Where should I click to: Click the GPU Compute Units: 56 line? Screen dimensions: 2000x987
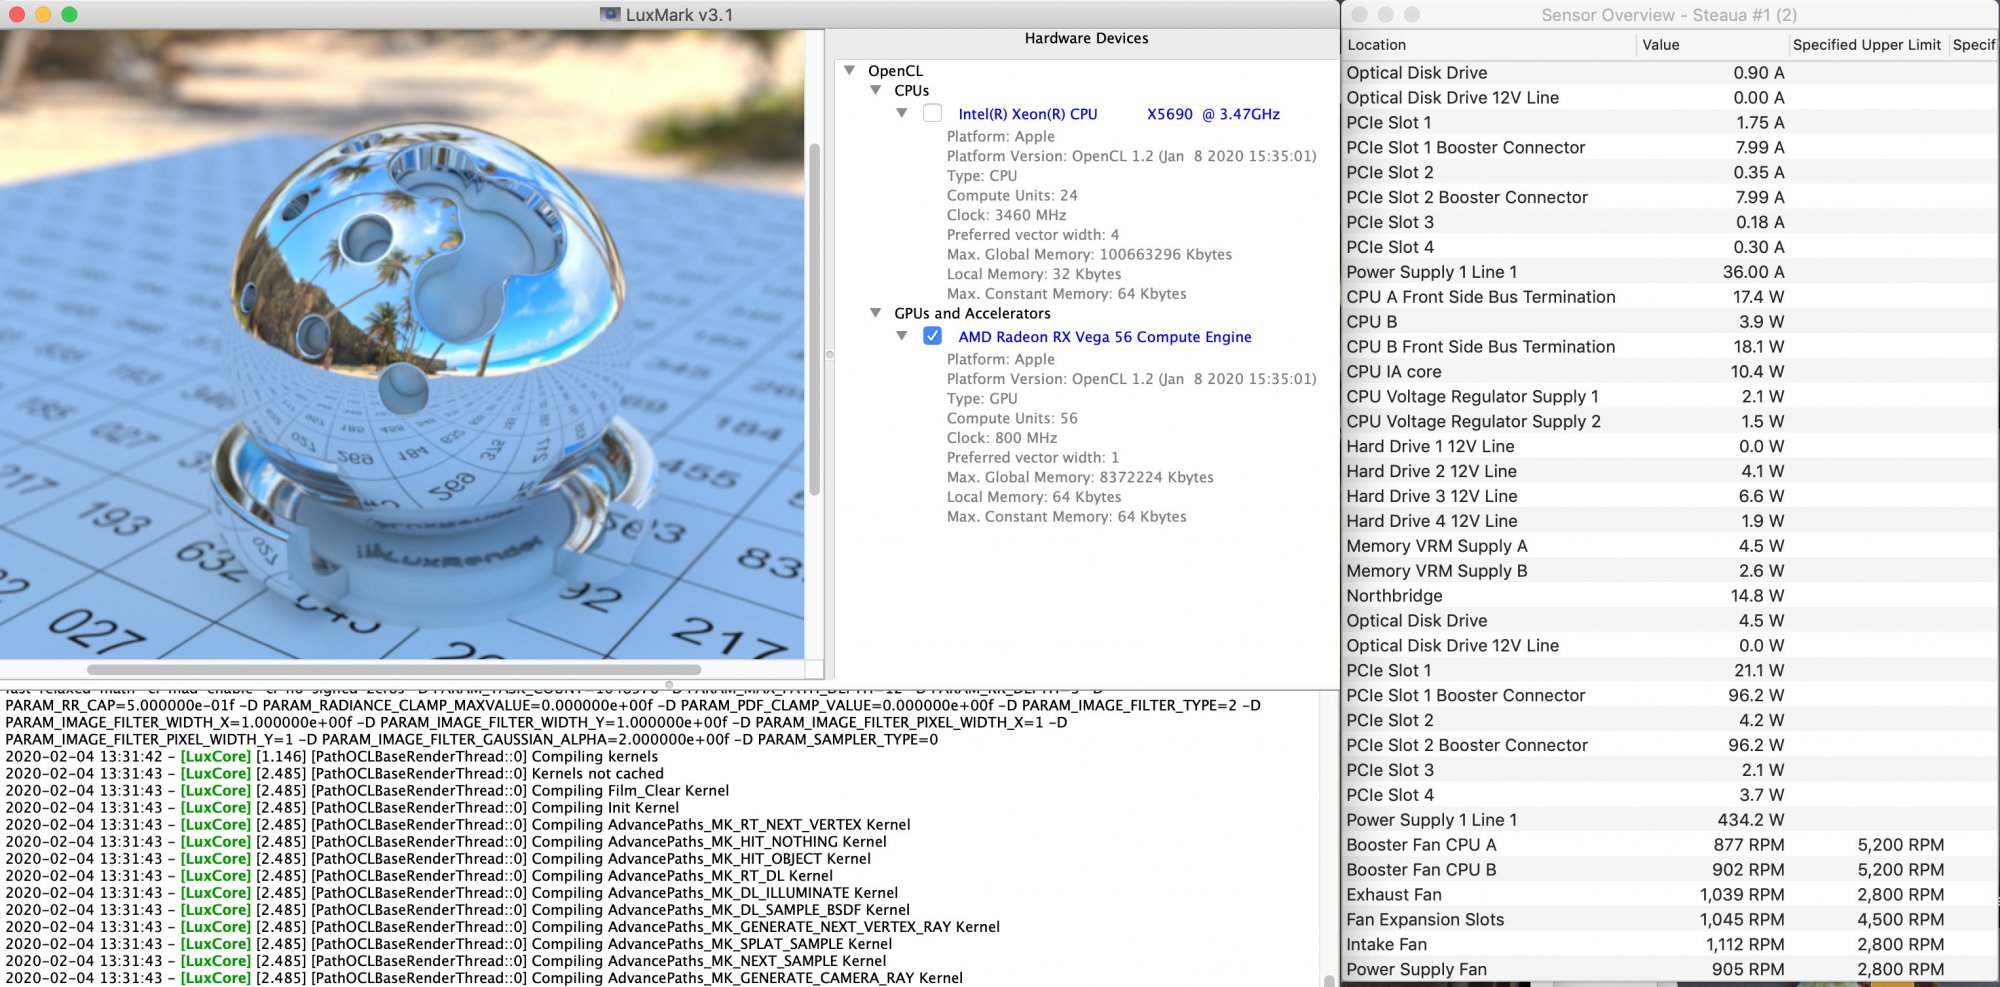1012,418
